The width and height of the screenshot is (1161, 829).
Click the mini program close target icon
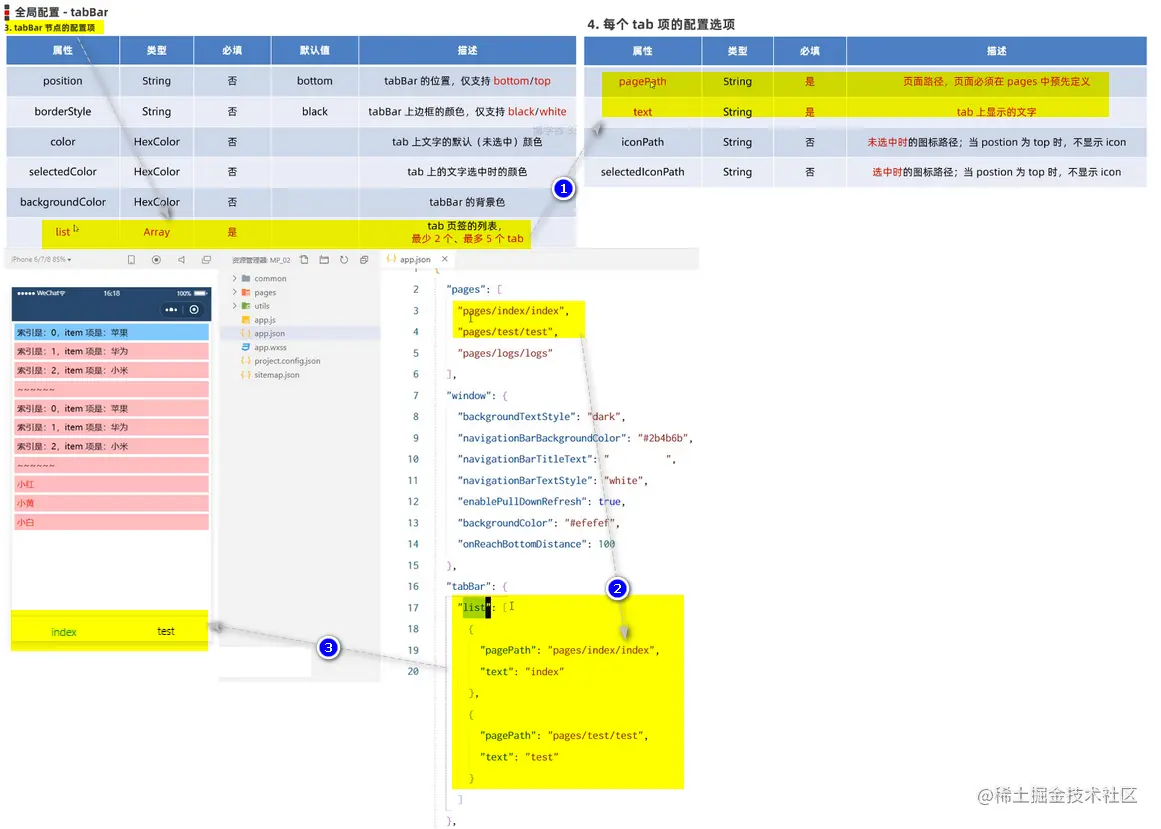[x=194, y=310]
